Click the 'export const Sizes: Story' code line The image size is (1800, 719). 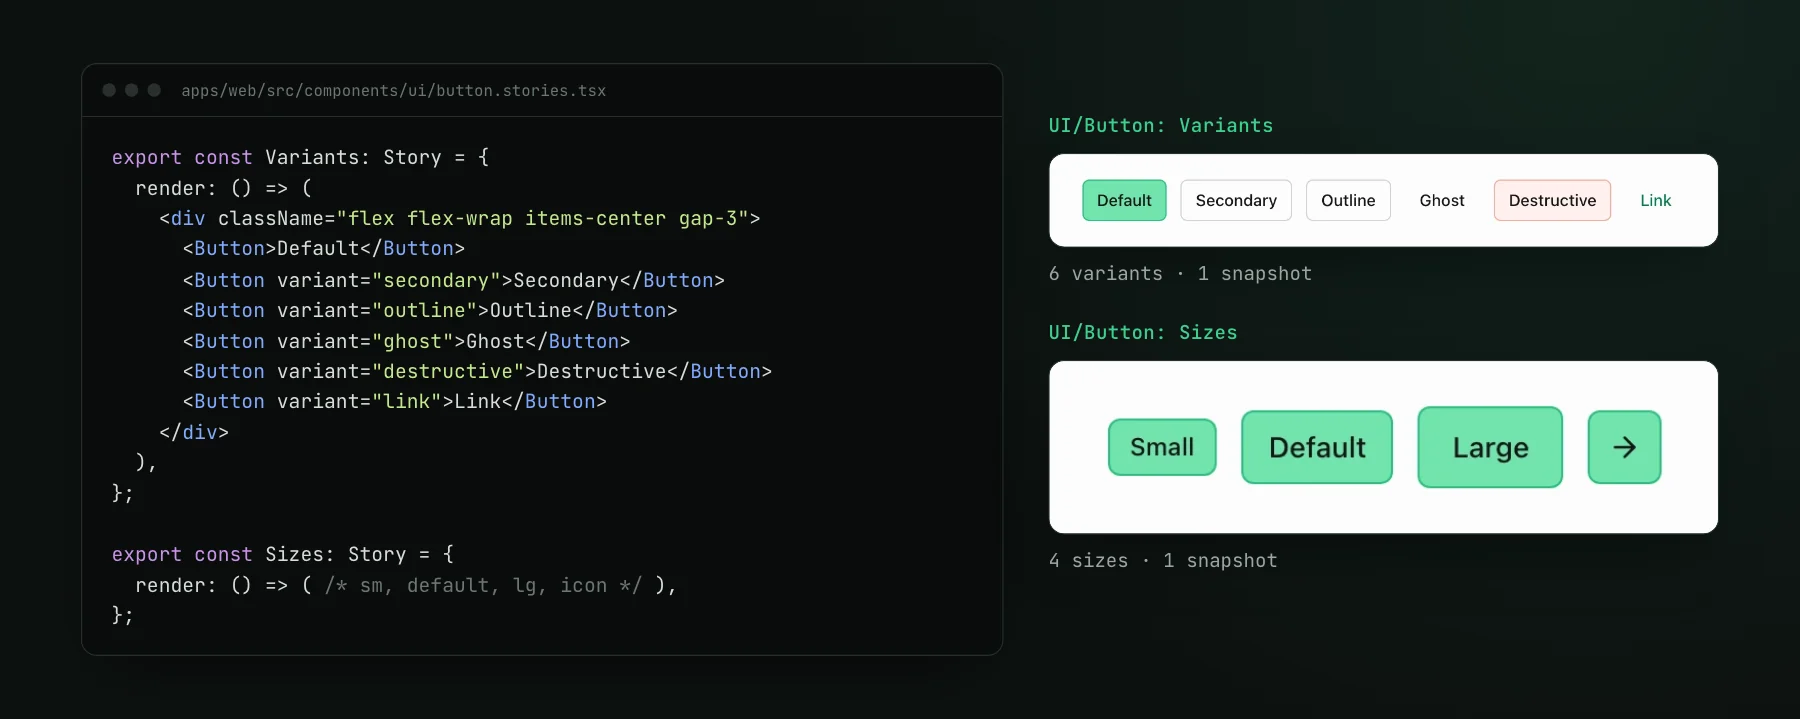coord(283,554)
